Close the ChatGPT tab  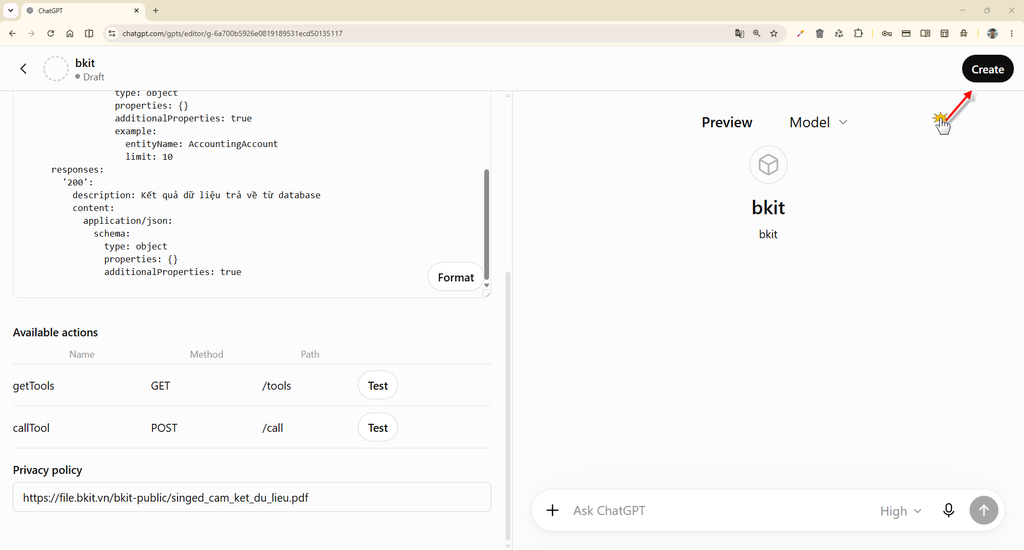[x=136, y=10]
